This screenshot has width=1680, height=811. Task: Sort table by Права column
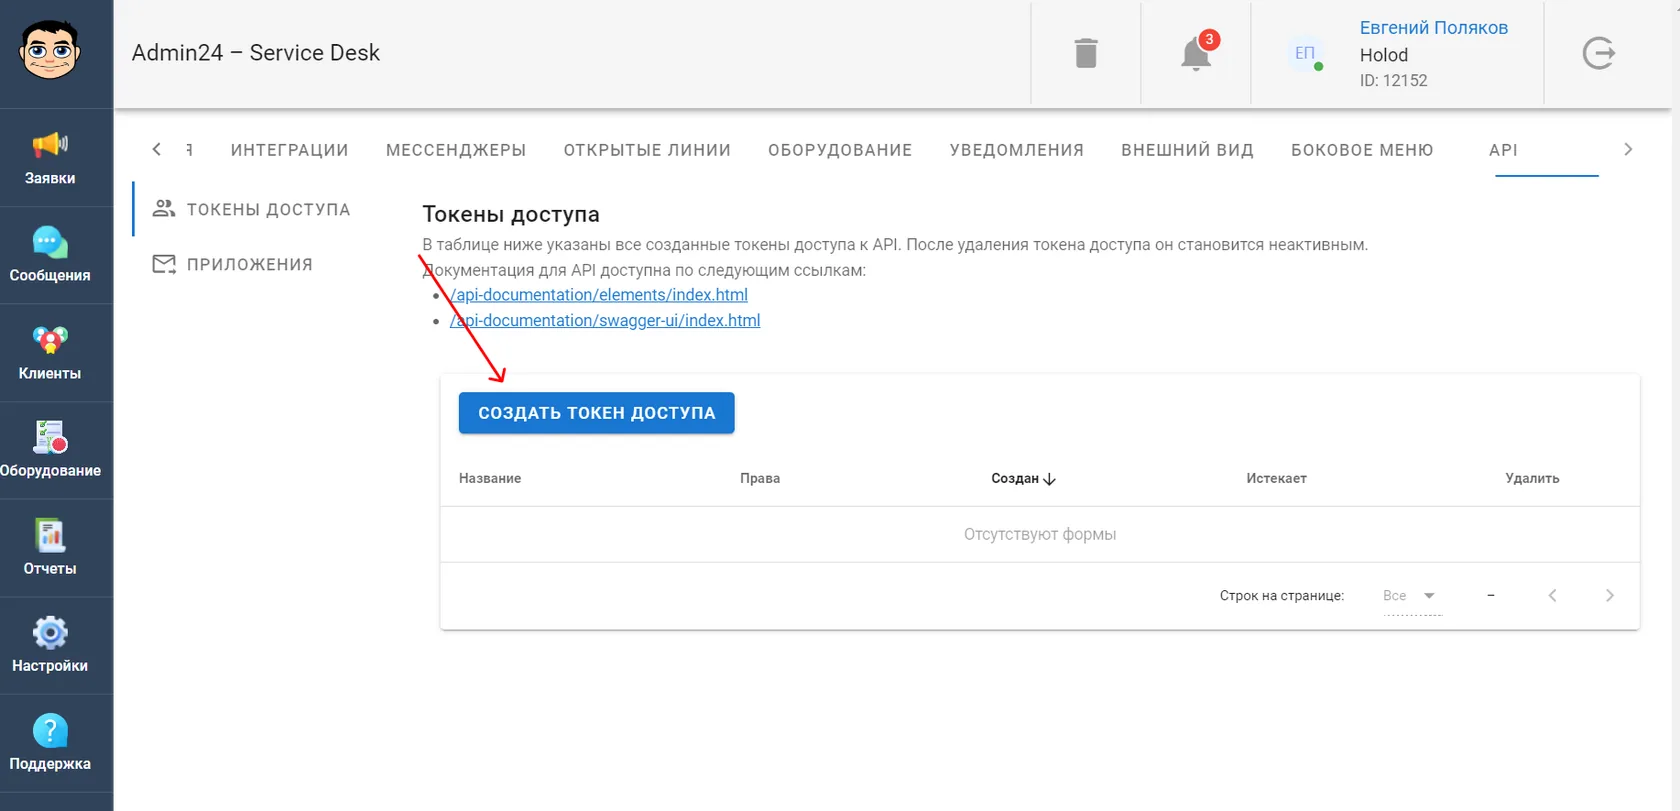click(x=760, y=478)
